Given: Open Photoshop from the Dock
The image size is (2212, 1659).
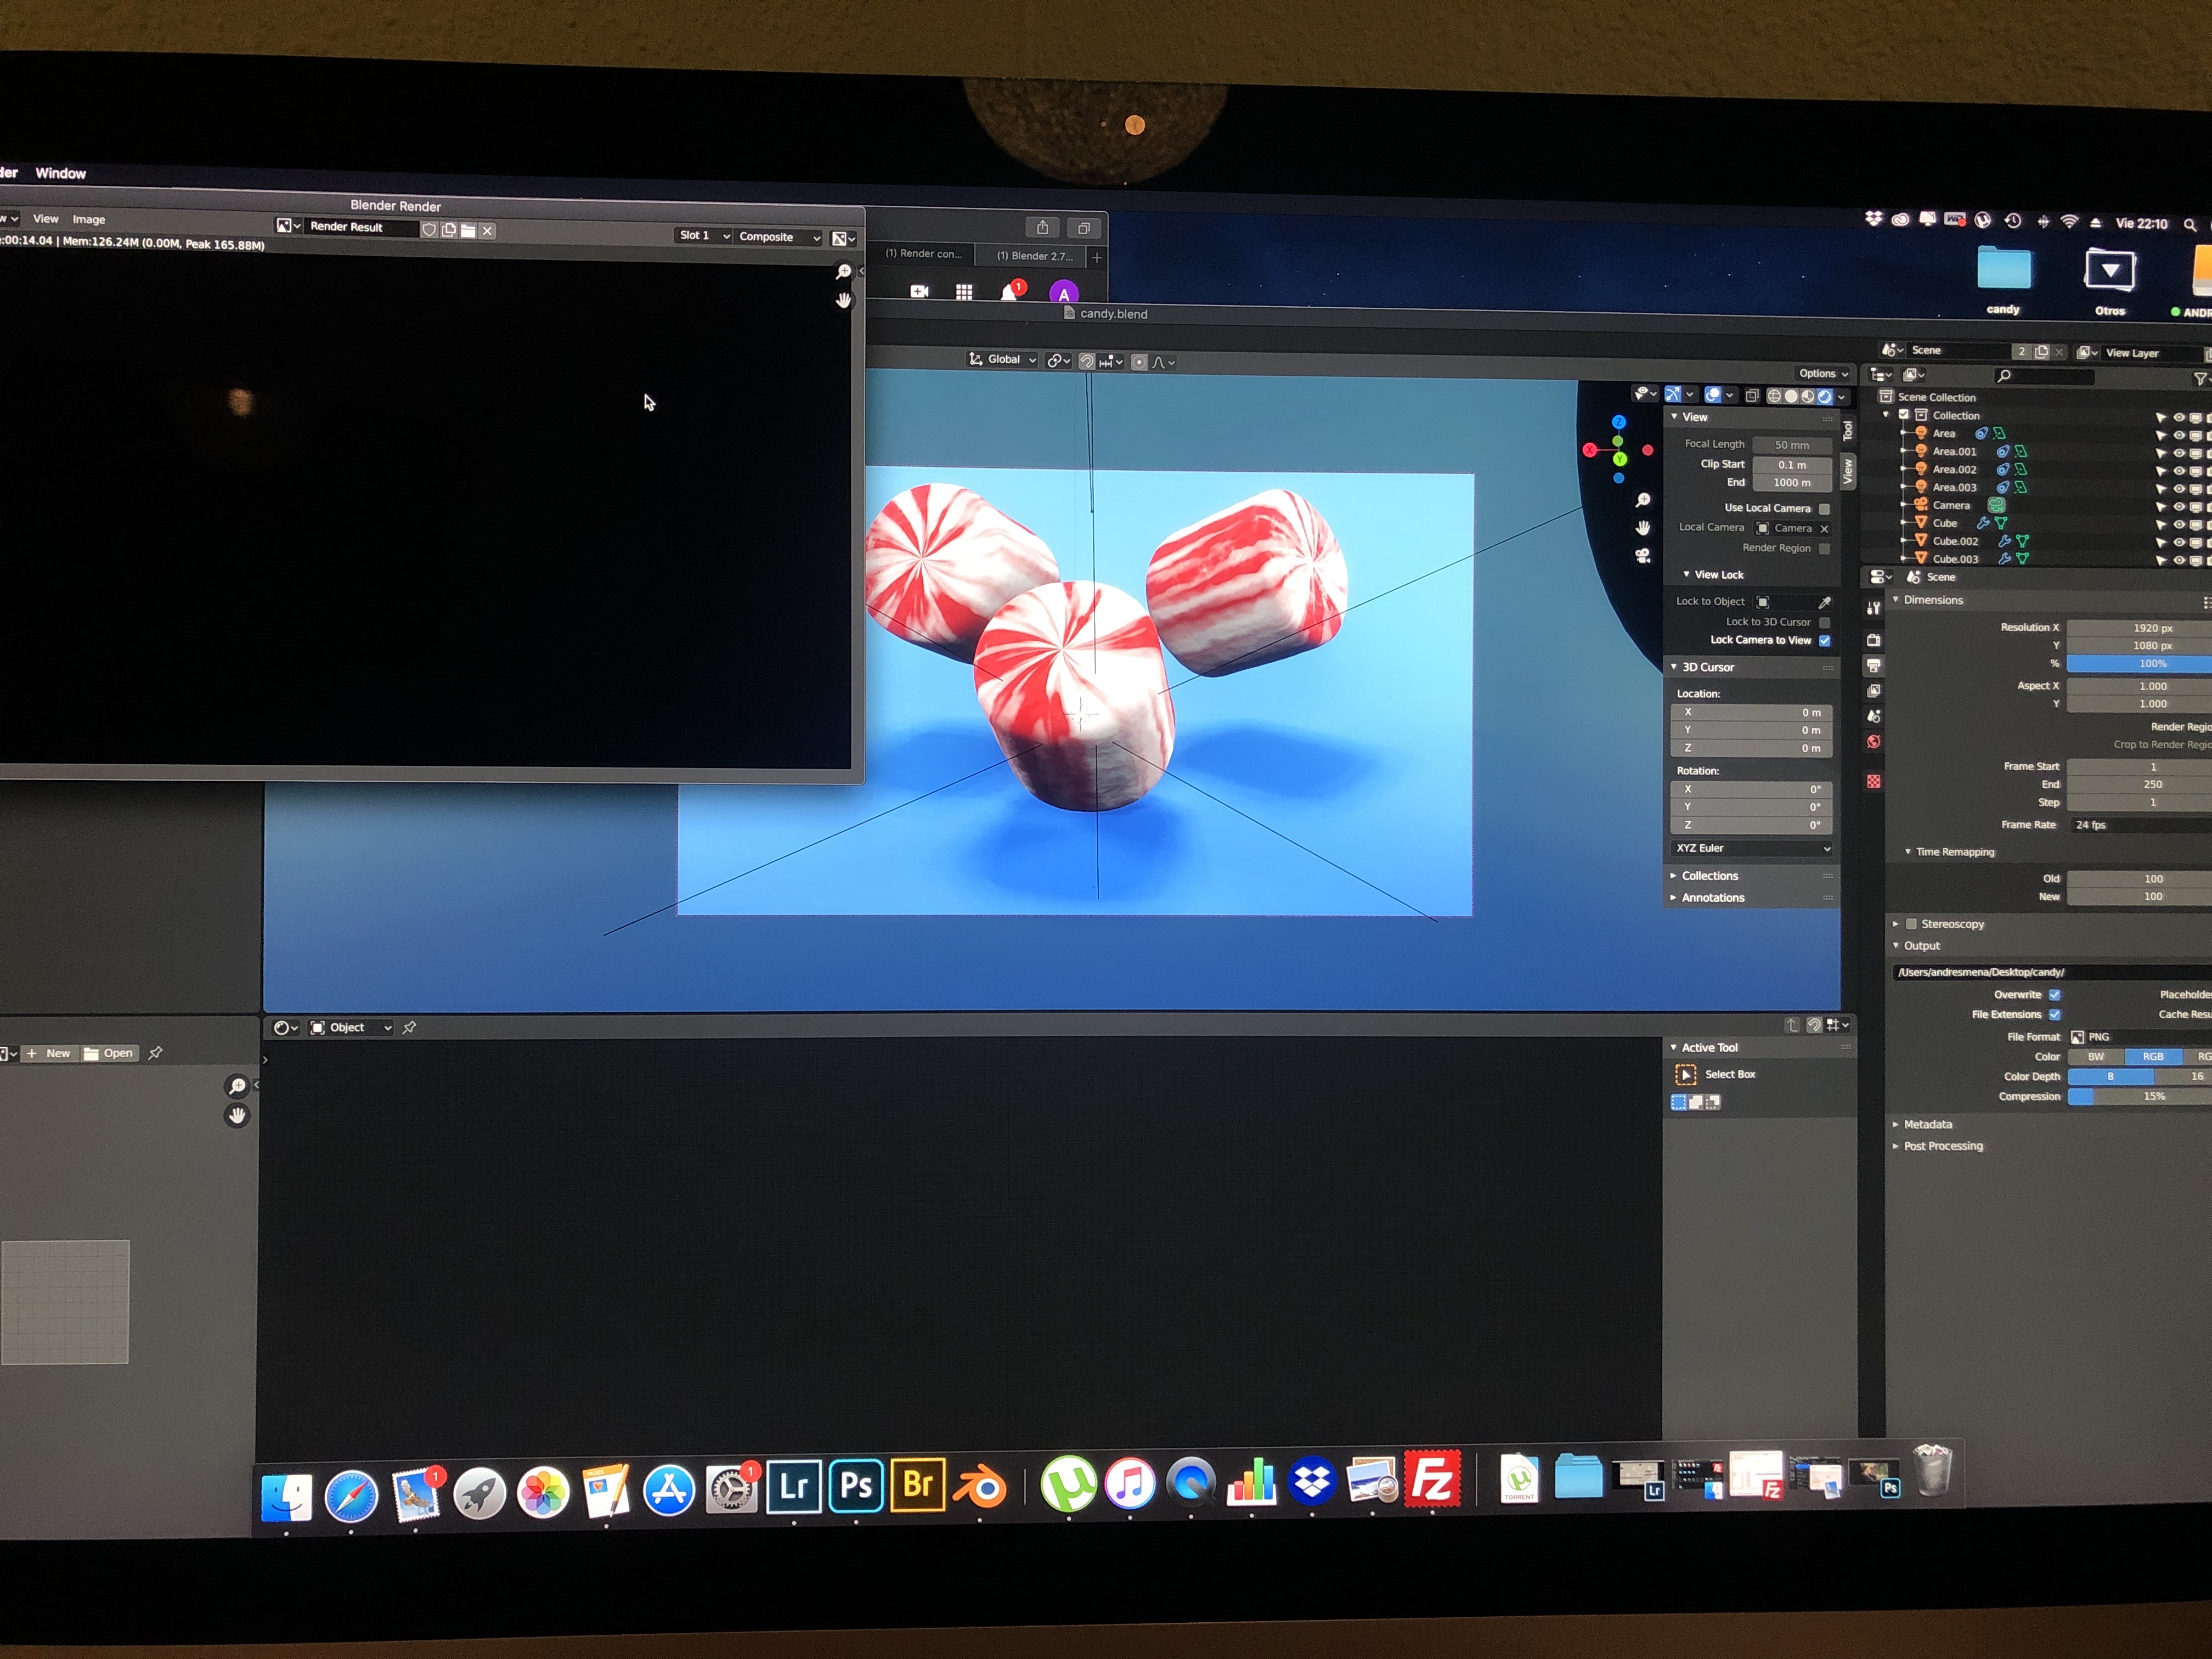Looking at the screenshot, I should click(856, 1485).
